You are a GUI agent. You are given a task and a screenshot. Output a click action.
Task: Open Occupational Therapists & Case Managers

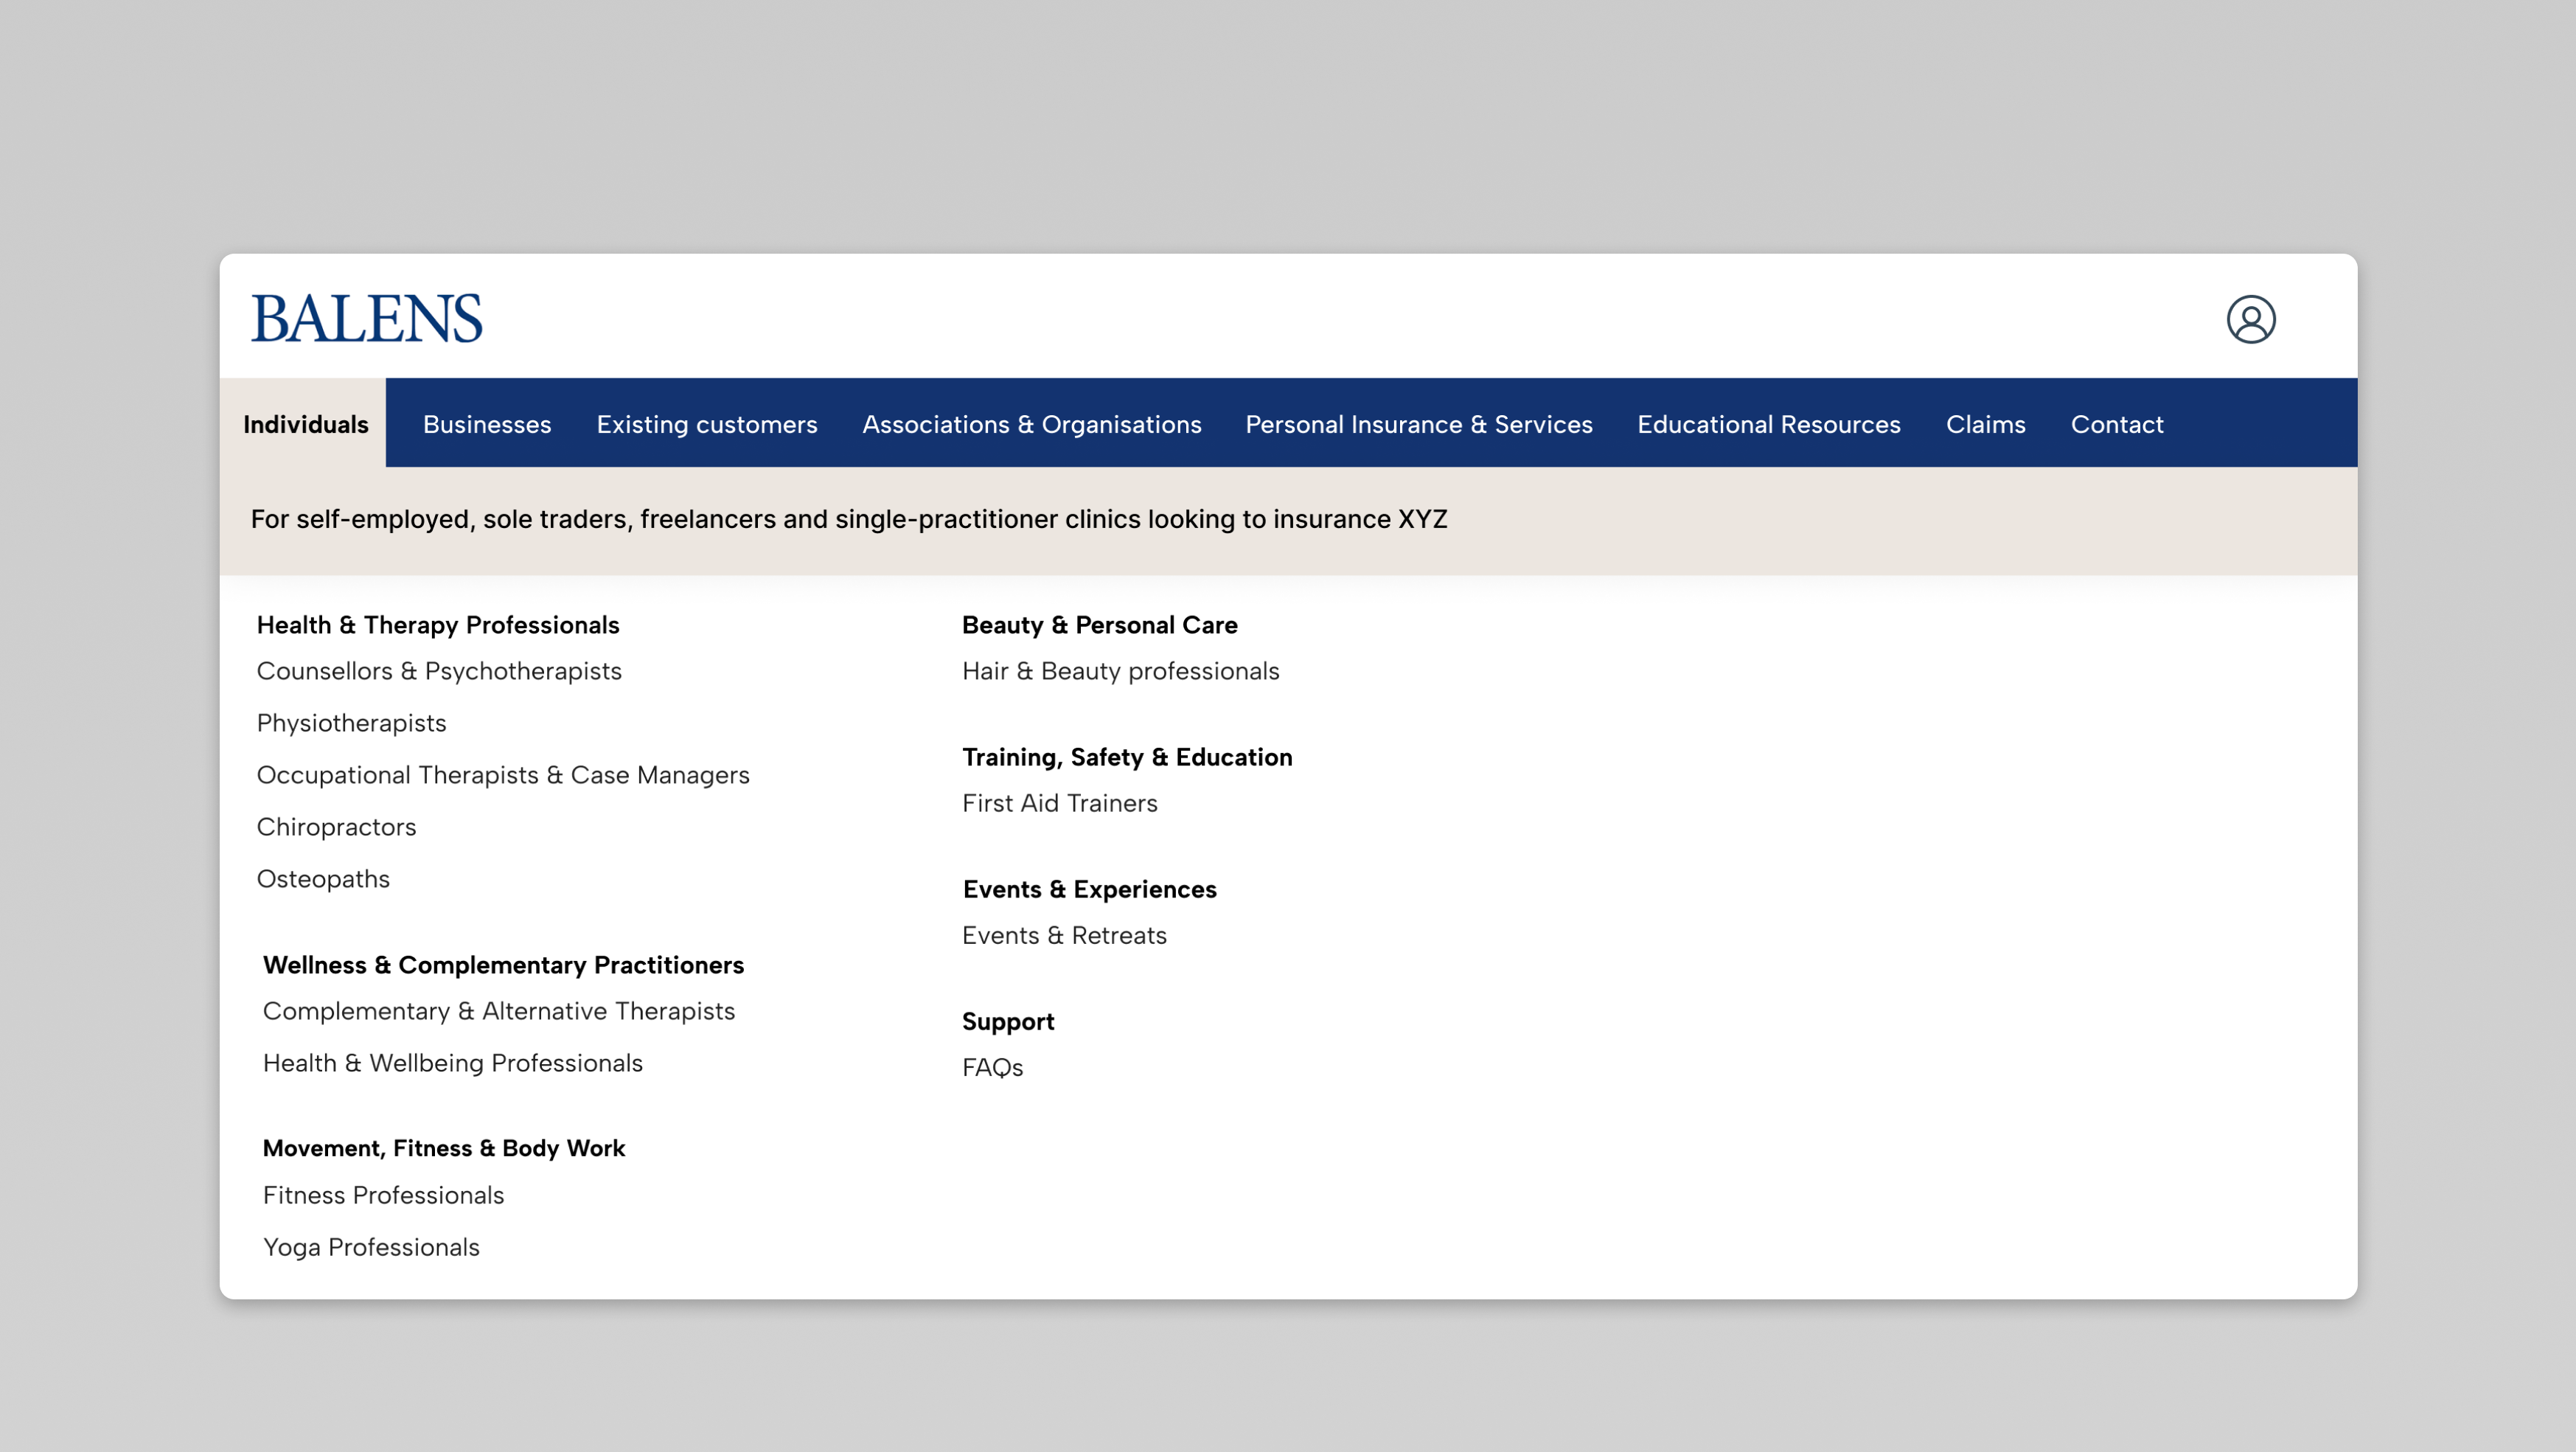click(x=503, y=775)
